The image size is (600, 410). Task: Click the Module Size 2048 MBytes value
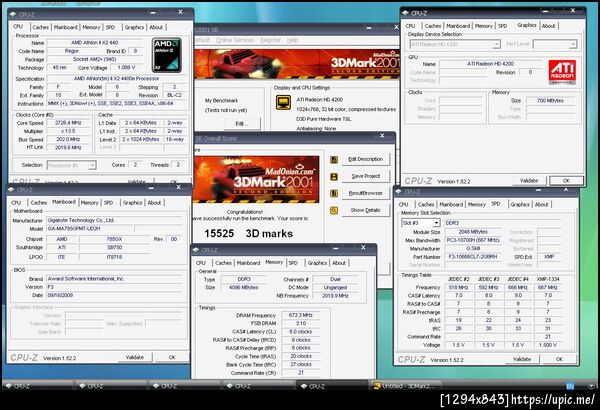(473, 232)
